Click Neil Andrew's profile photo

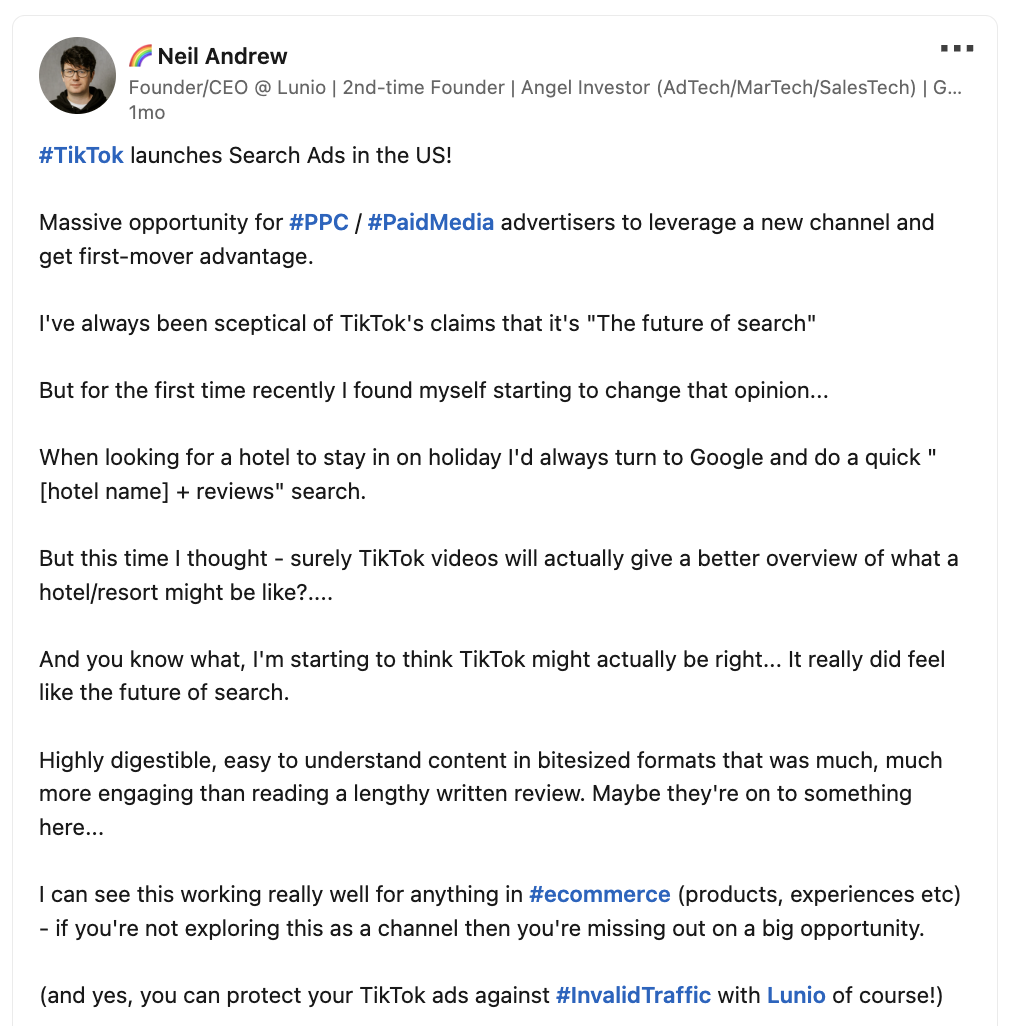pyautogui.click(x=77, y=75)
